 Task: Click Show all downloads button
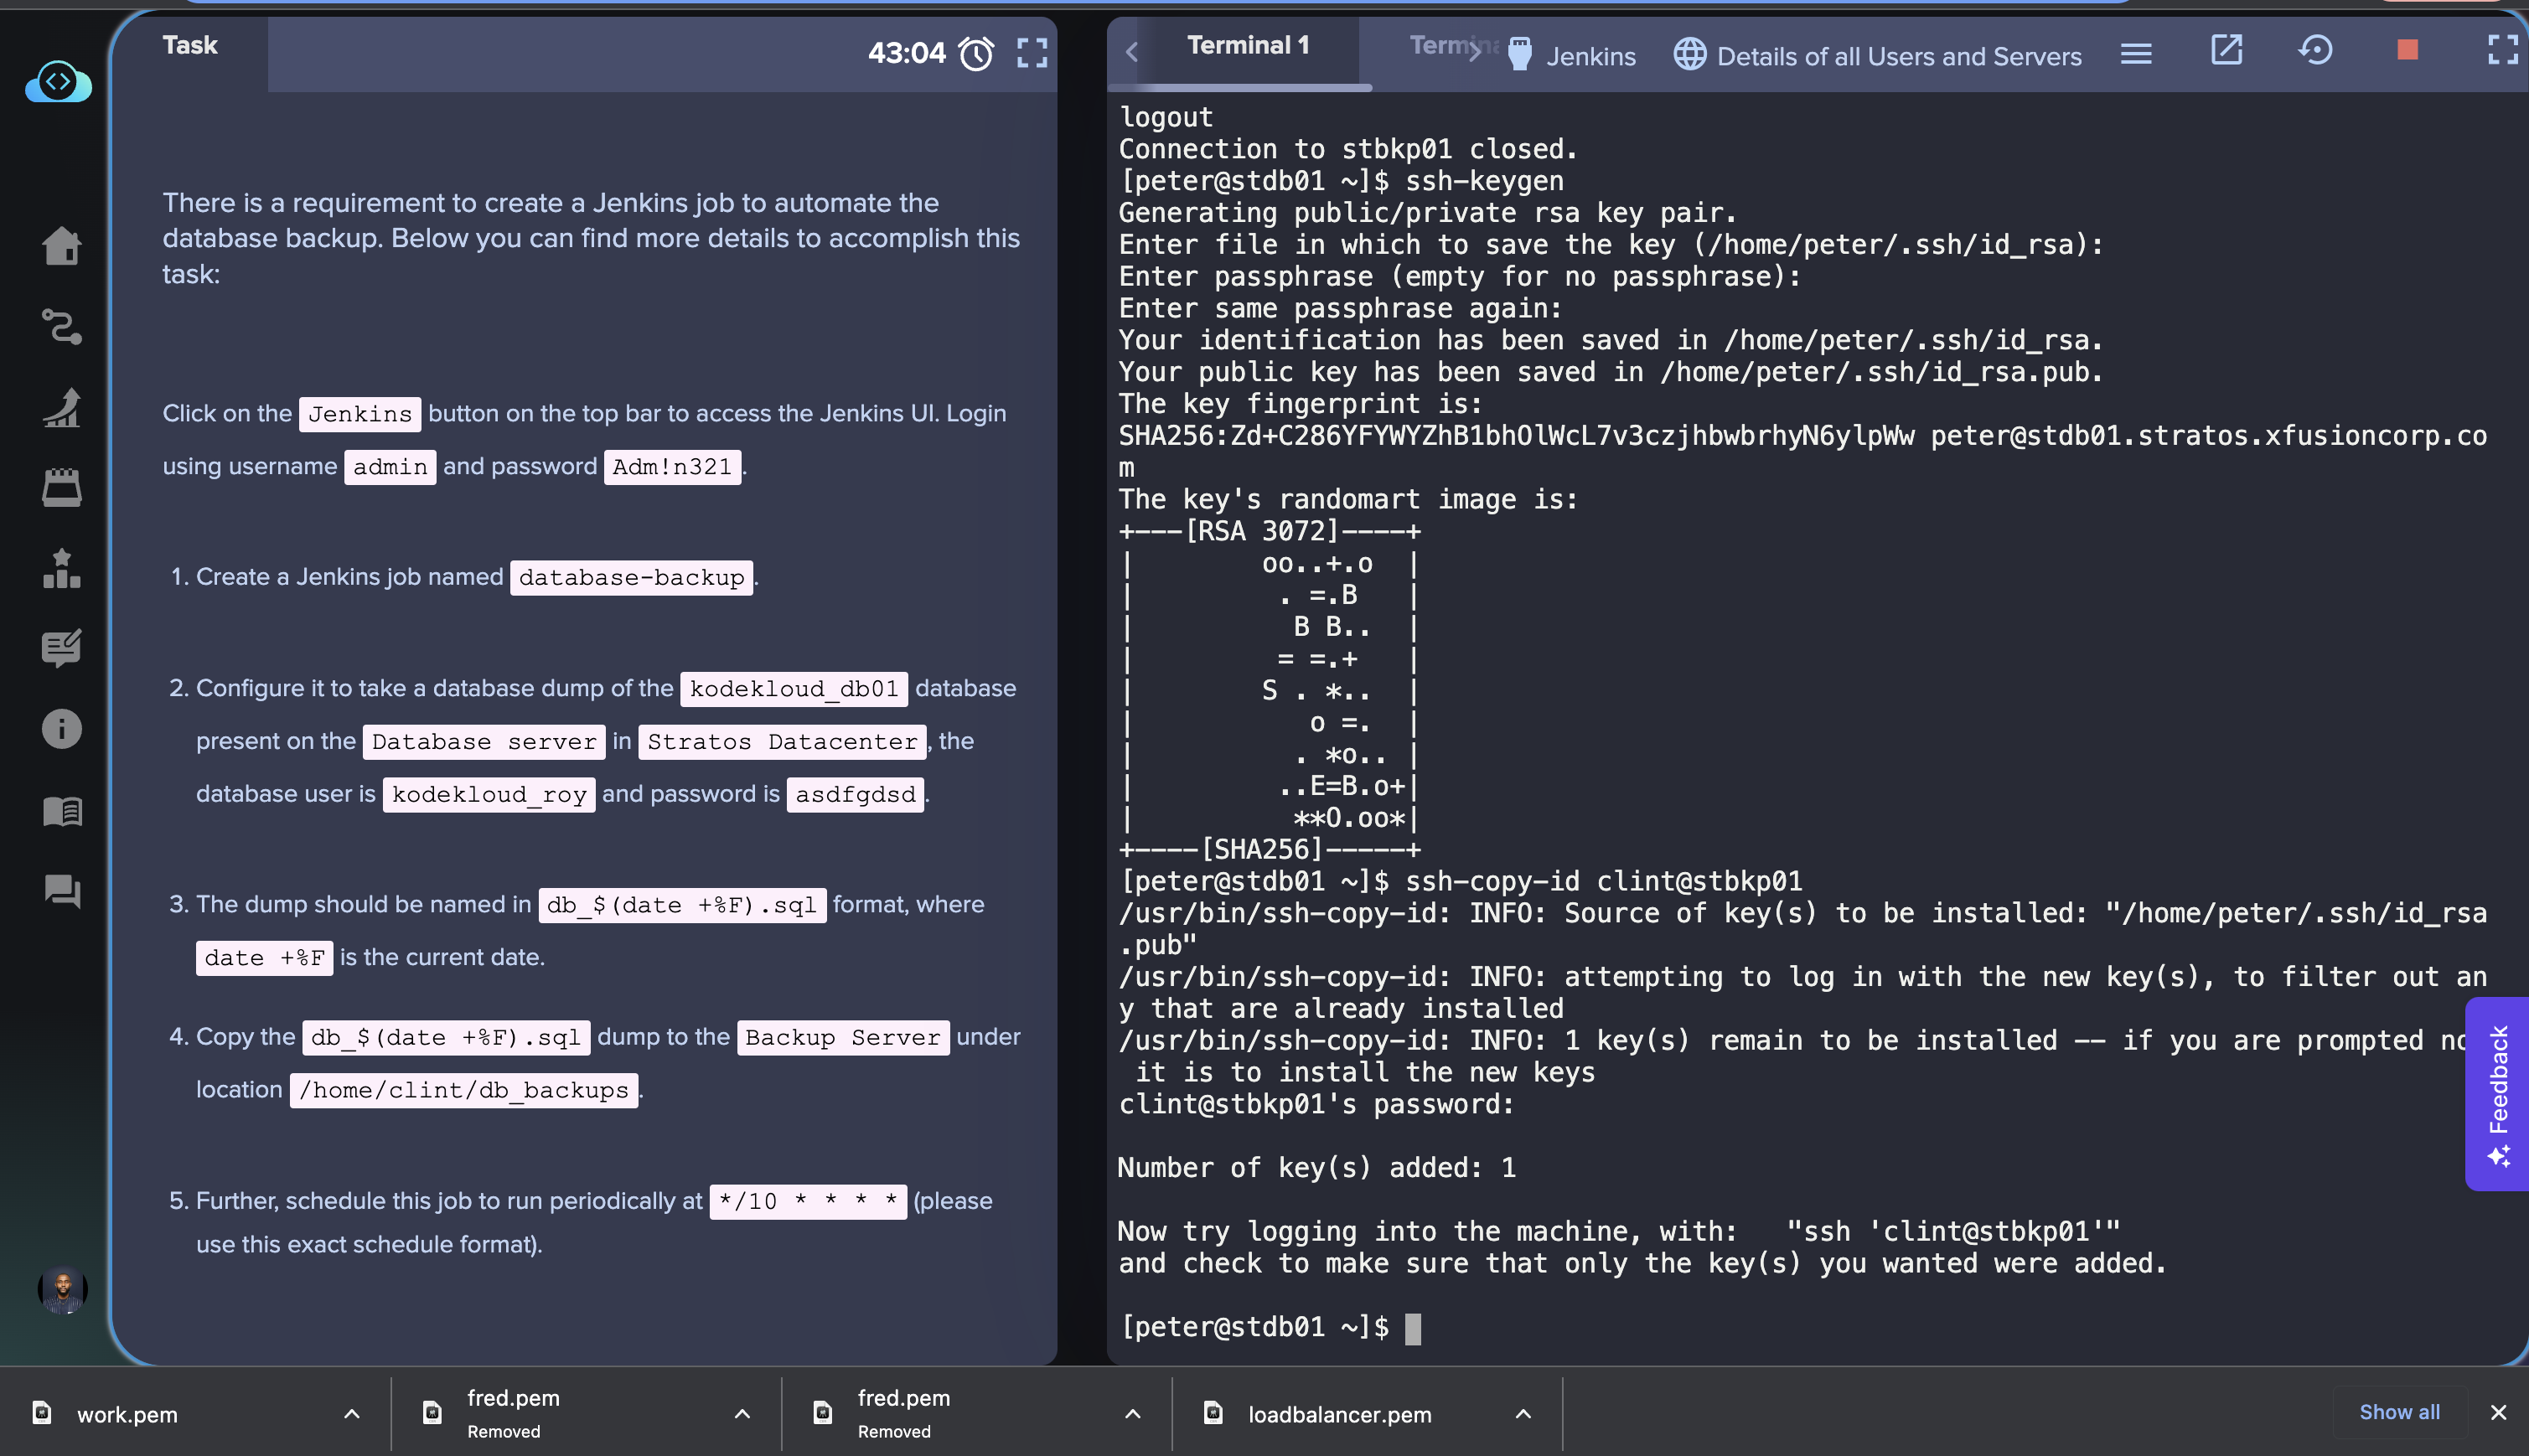click(x=2399, y=1412)
